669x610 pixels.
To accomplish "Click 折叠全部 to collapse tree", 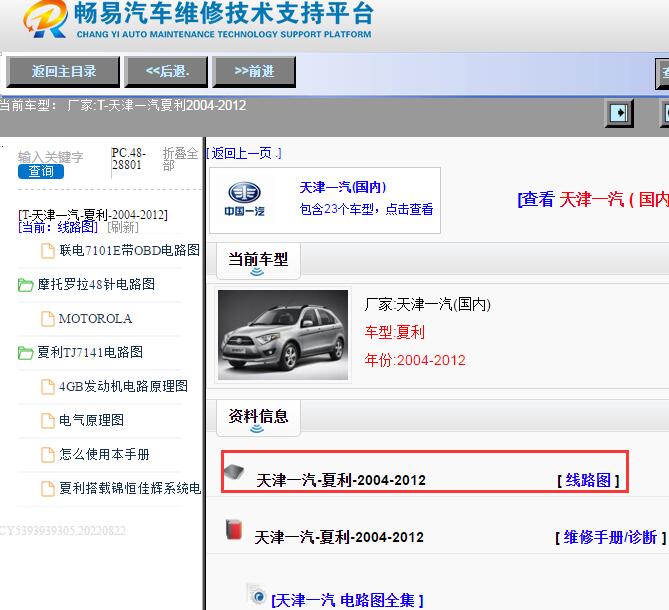I will [180, 159].
